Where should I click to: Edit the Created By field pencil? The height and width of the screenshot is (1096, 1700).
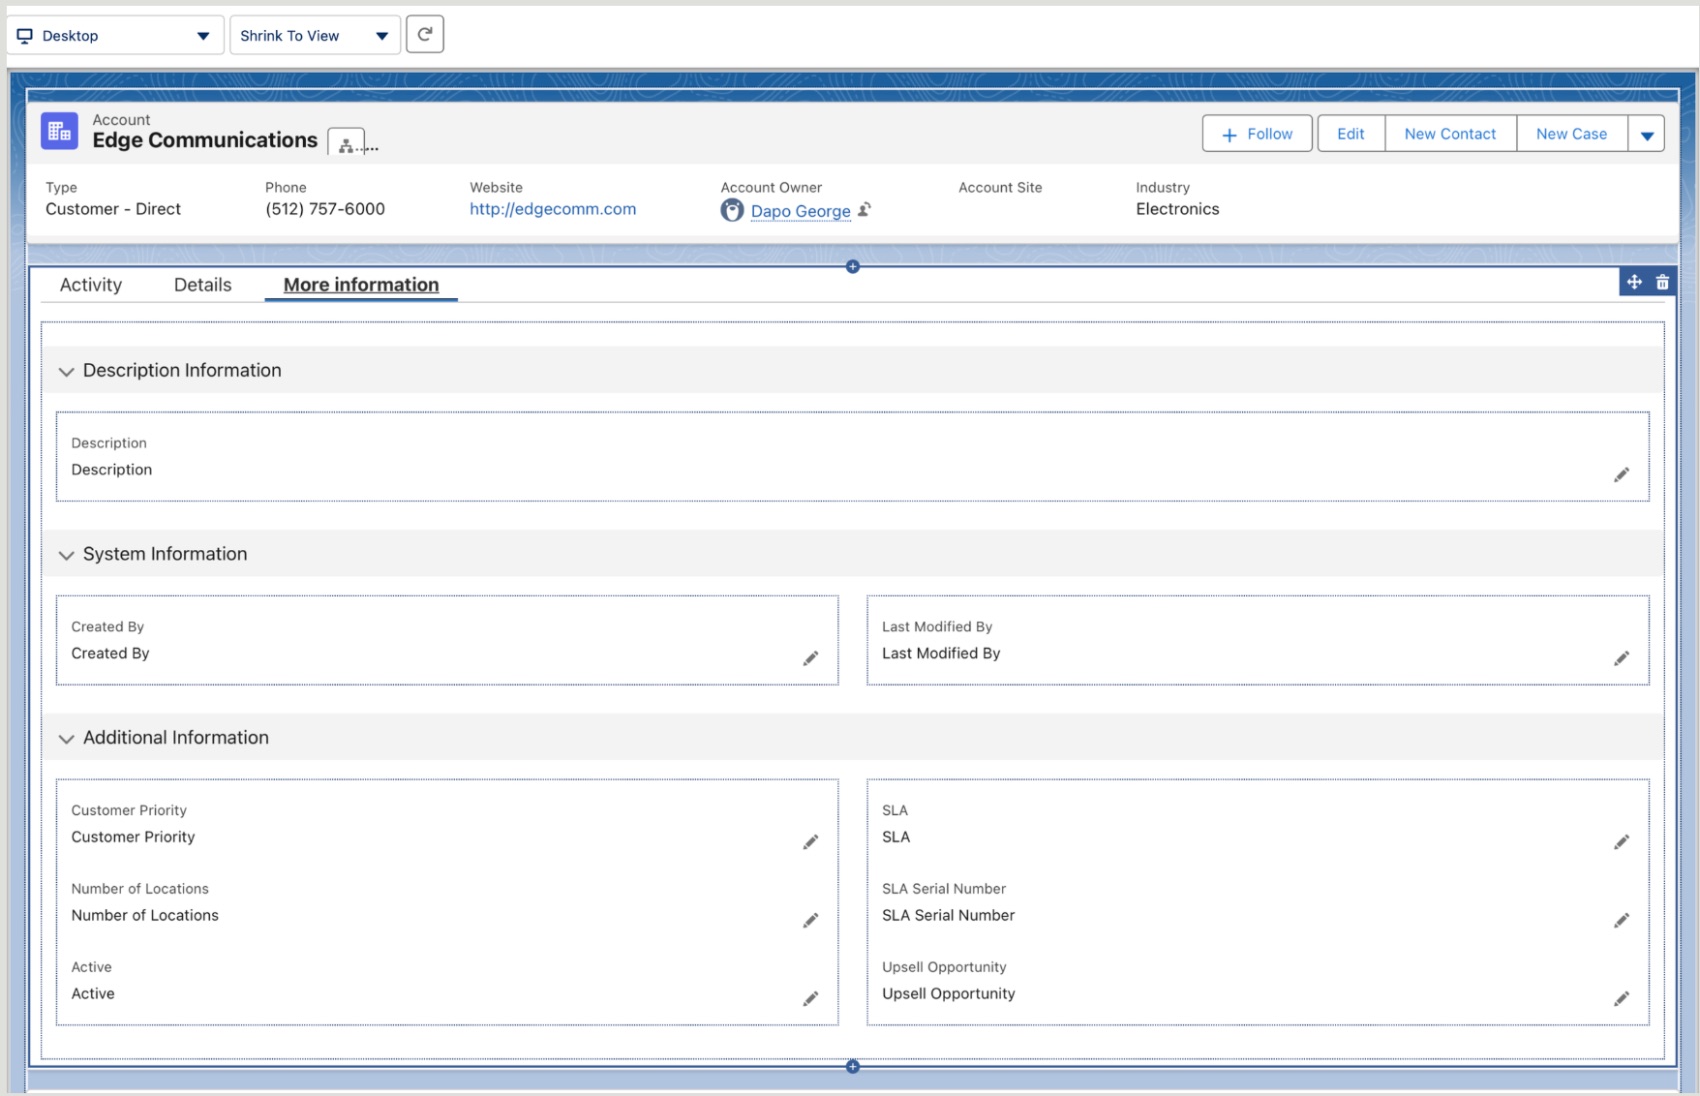click(x=810, y=658)
